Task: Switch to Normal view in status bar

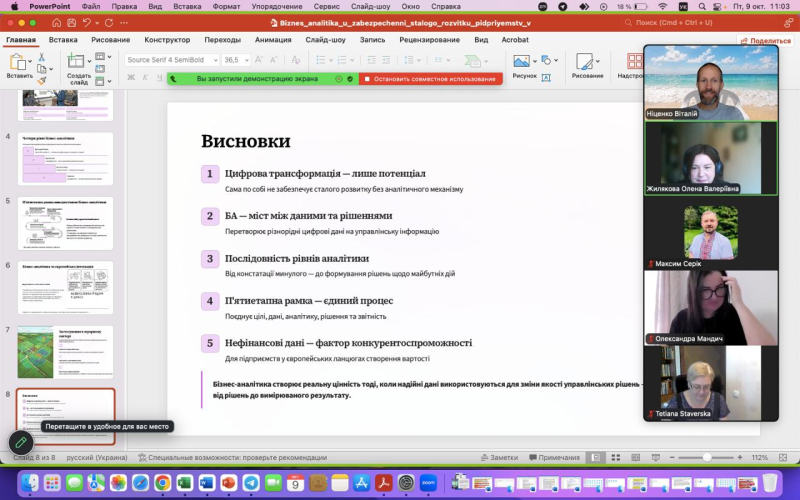Action: tap(595, 458)
